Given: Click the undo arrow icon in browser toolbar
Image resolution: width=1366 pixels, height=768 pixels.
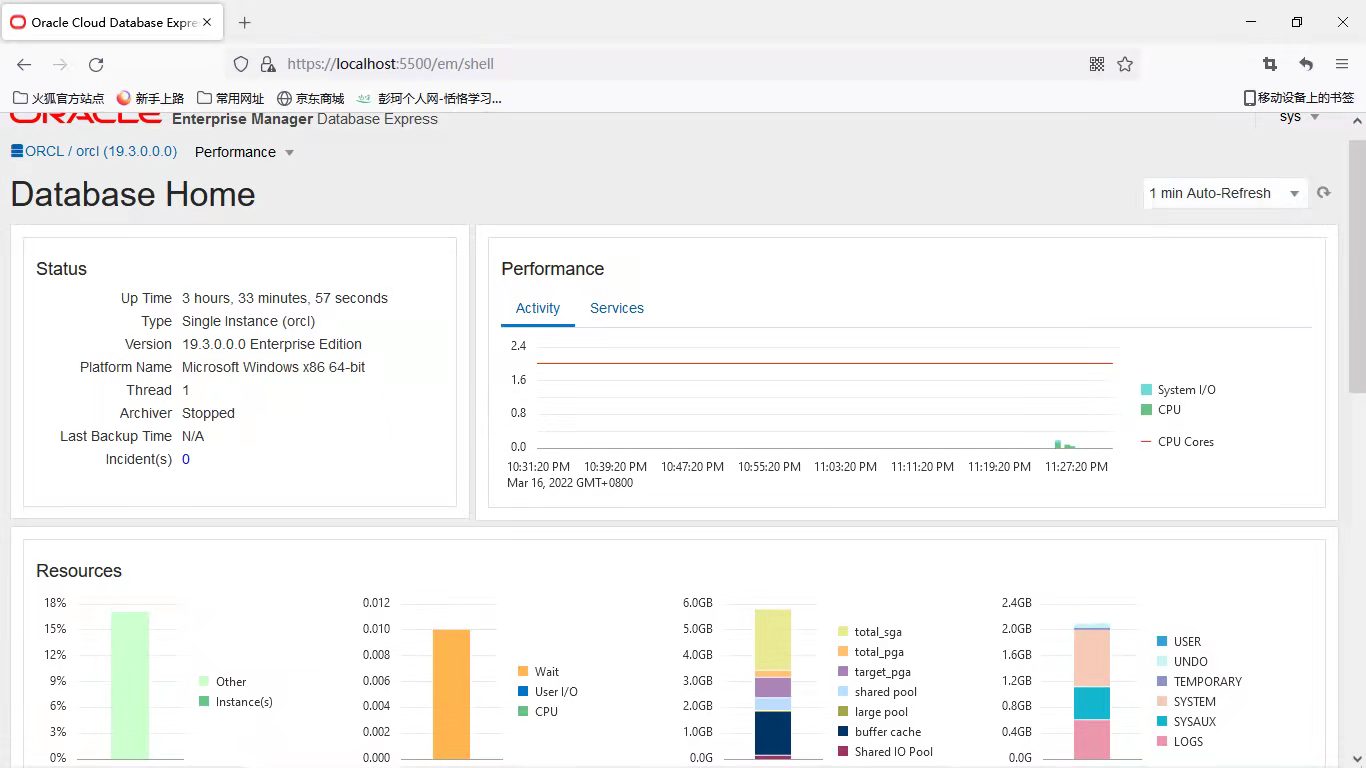Looking at the screenshot, I should (x=1306, y=64).
